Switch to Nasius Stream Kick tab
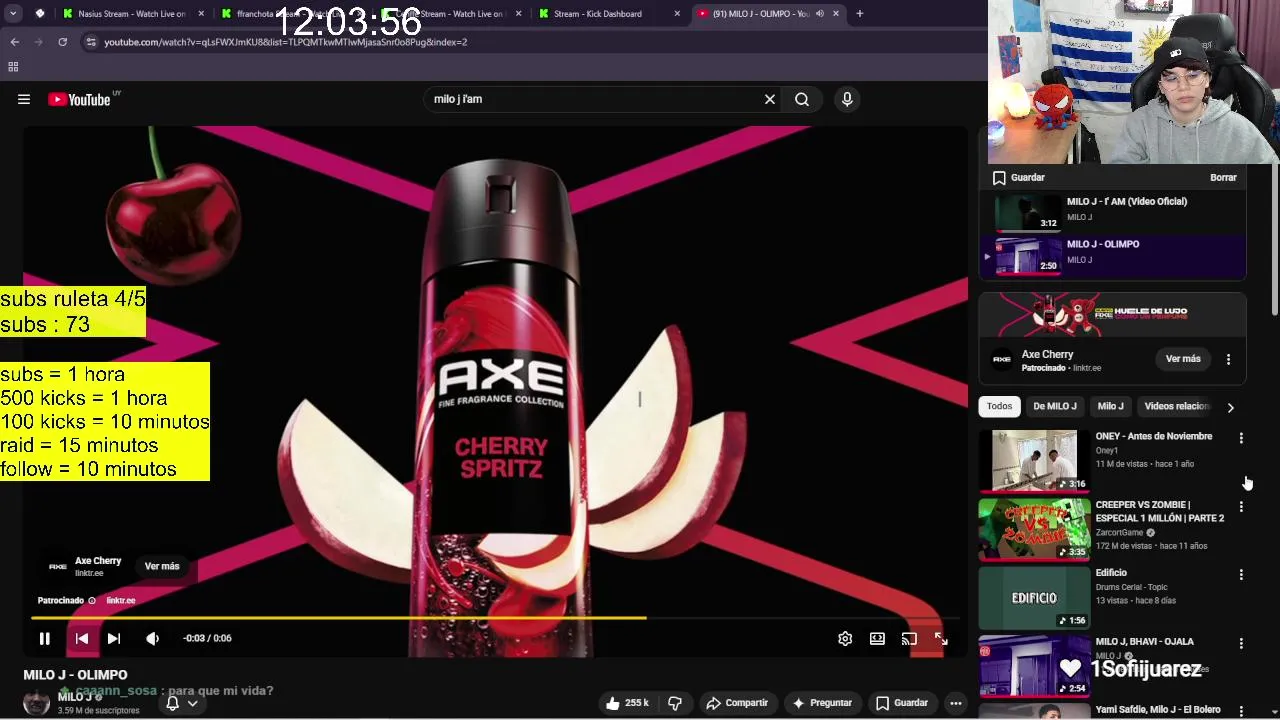 (130, 14)
